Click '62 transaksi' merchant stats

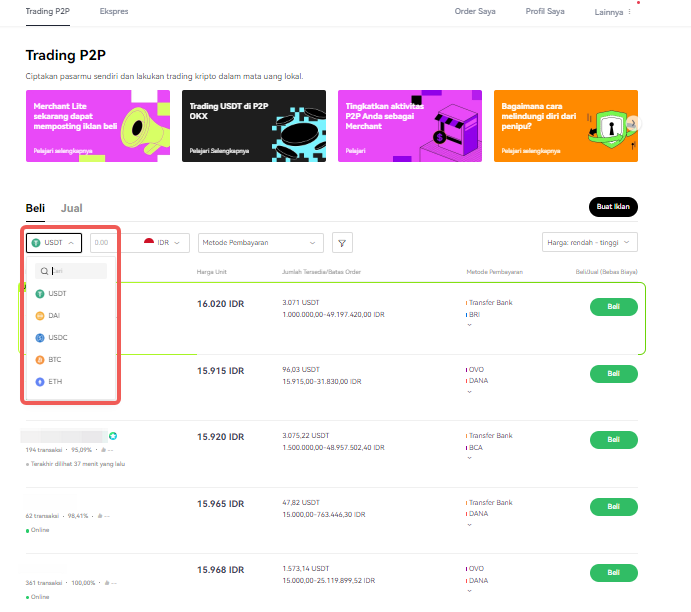(42, 516)
